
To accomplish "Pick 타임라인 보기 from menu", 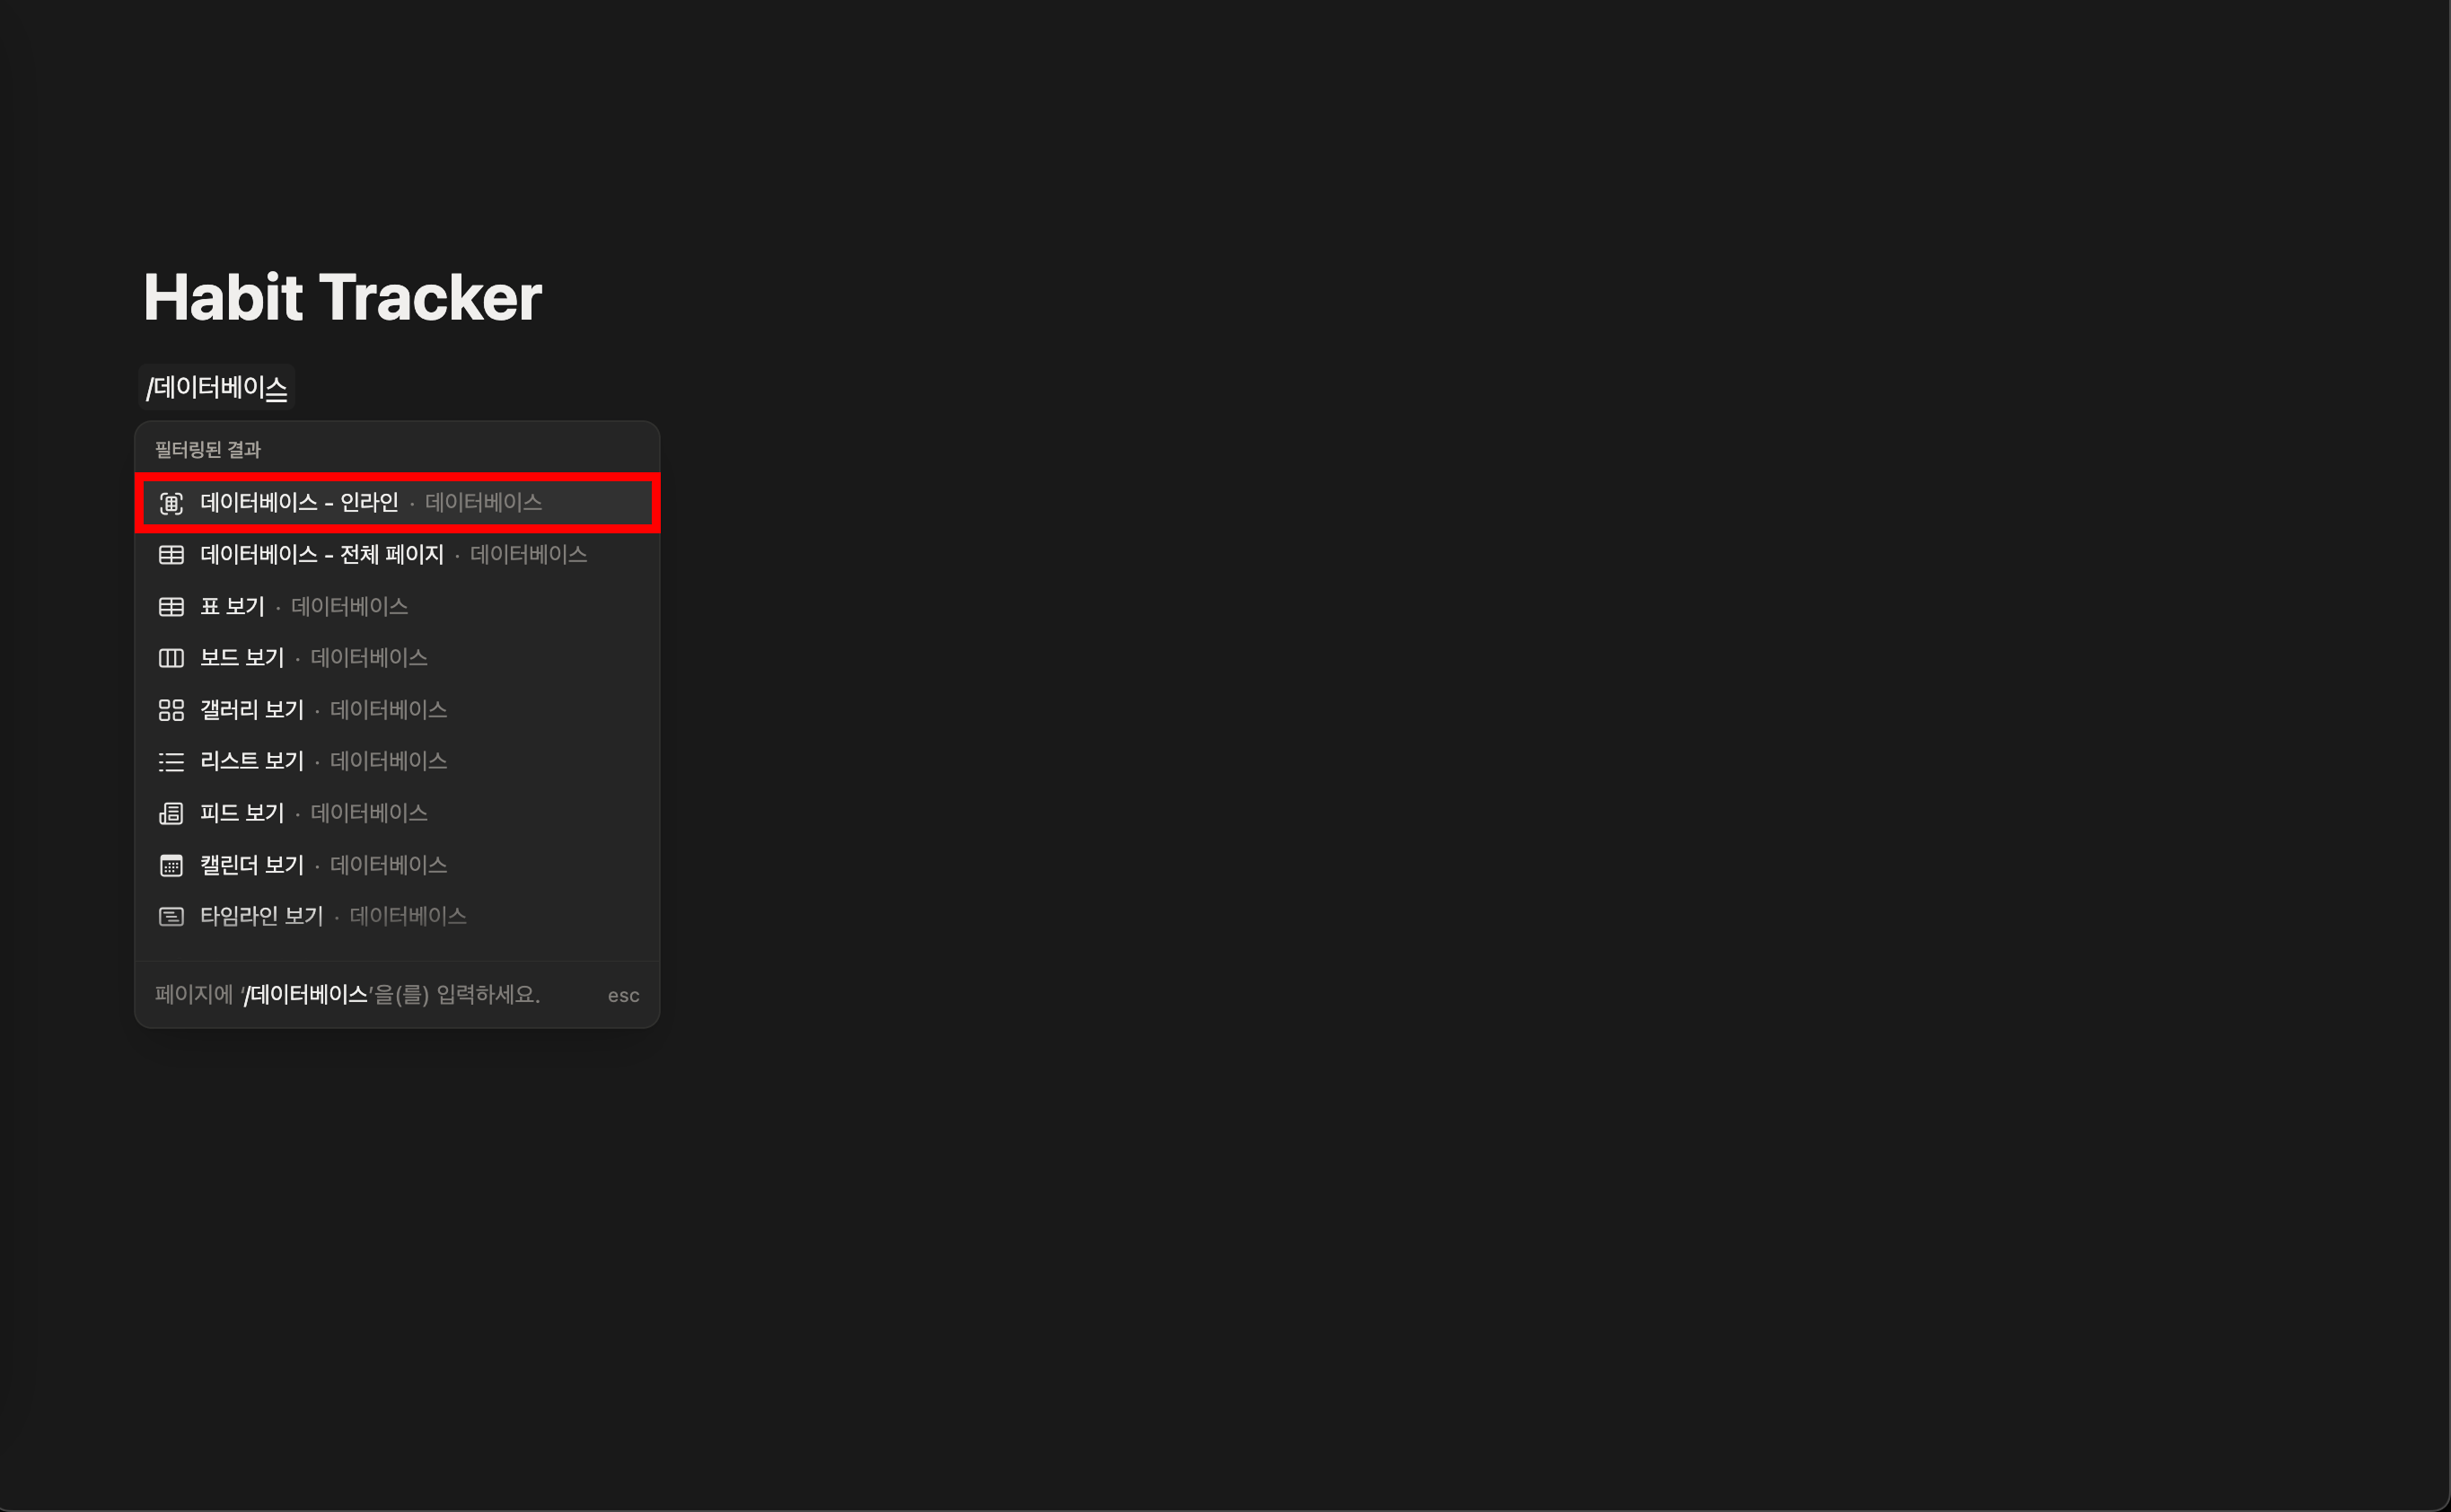I will click(261, 917).
